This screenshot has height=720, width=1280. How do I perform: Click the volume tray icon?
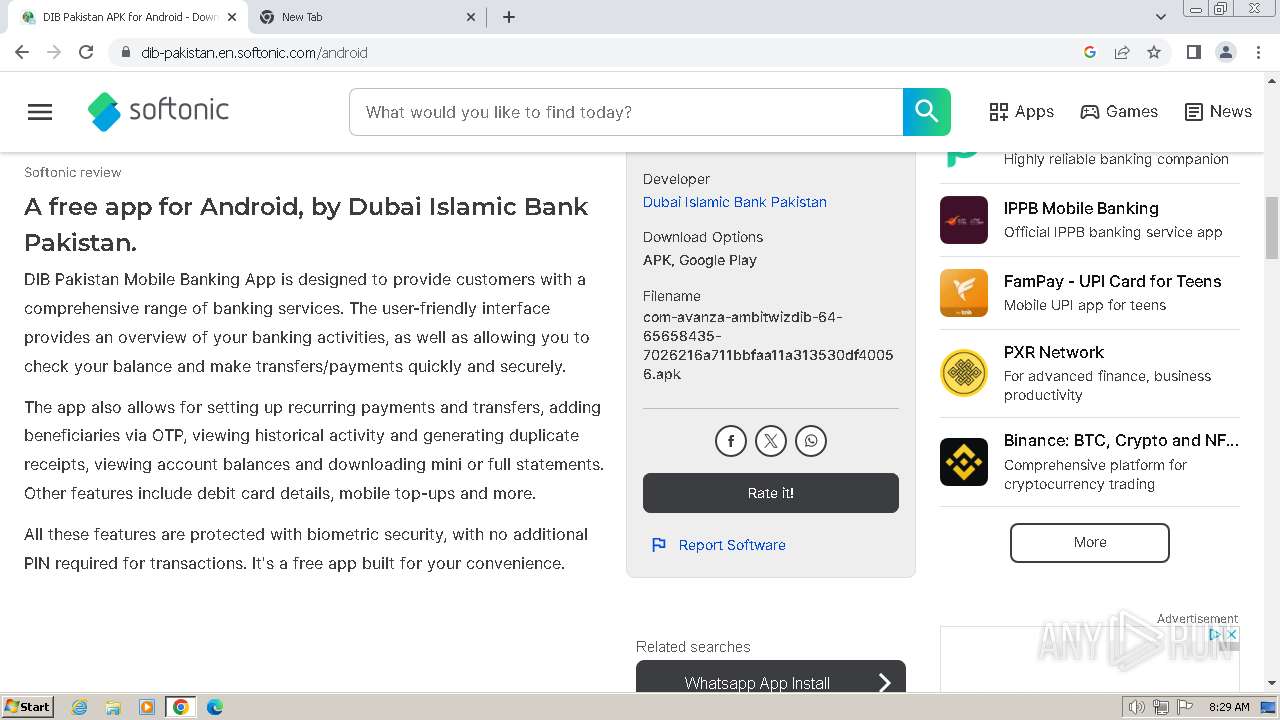point(1136,707)
